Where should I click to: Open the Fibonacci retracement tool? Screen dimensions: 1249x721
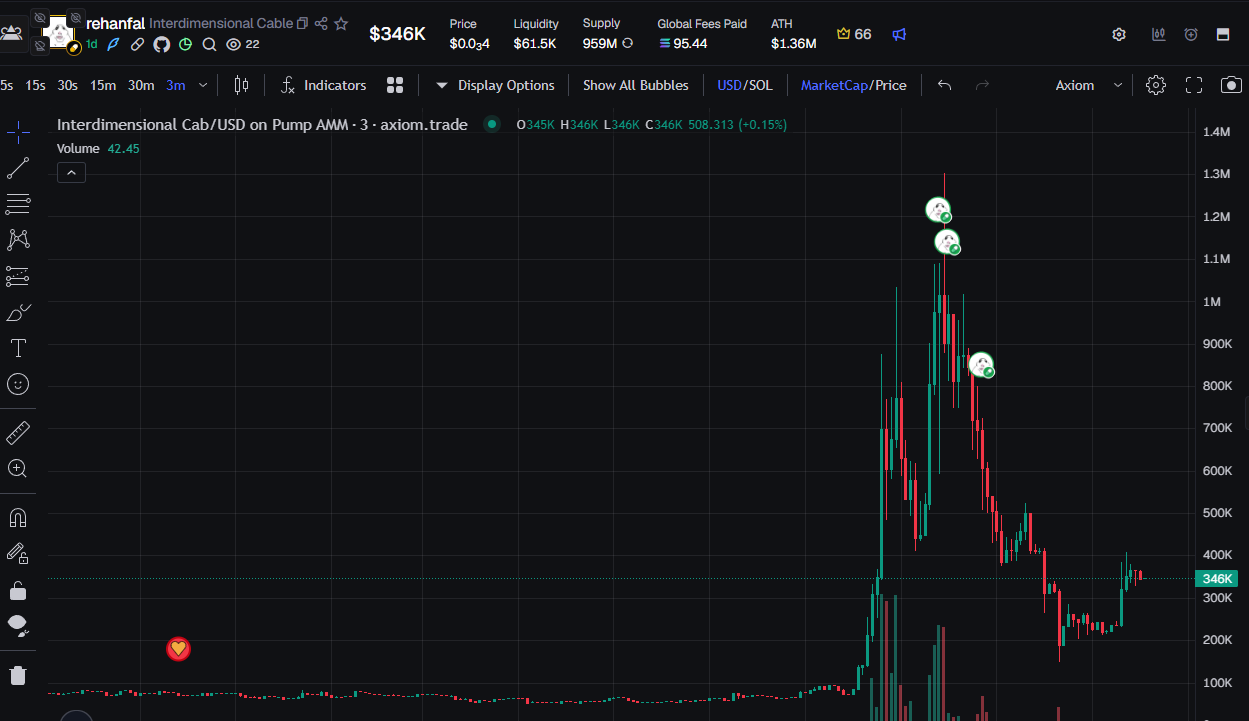coord(18,204)
